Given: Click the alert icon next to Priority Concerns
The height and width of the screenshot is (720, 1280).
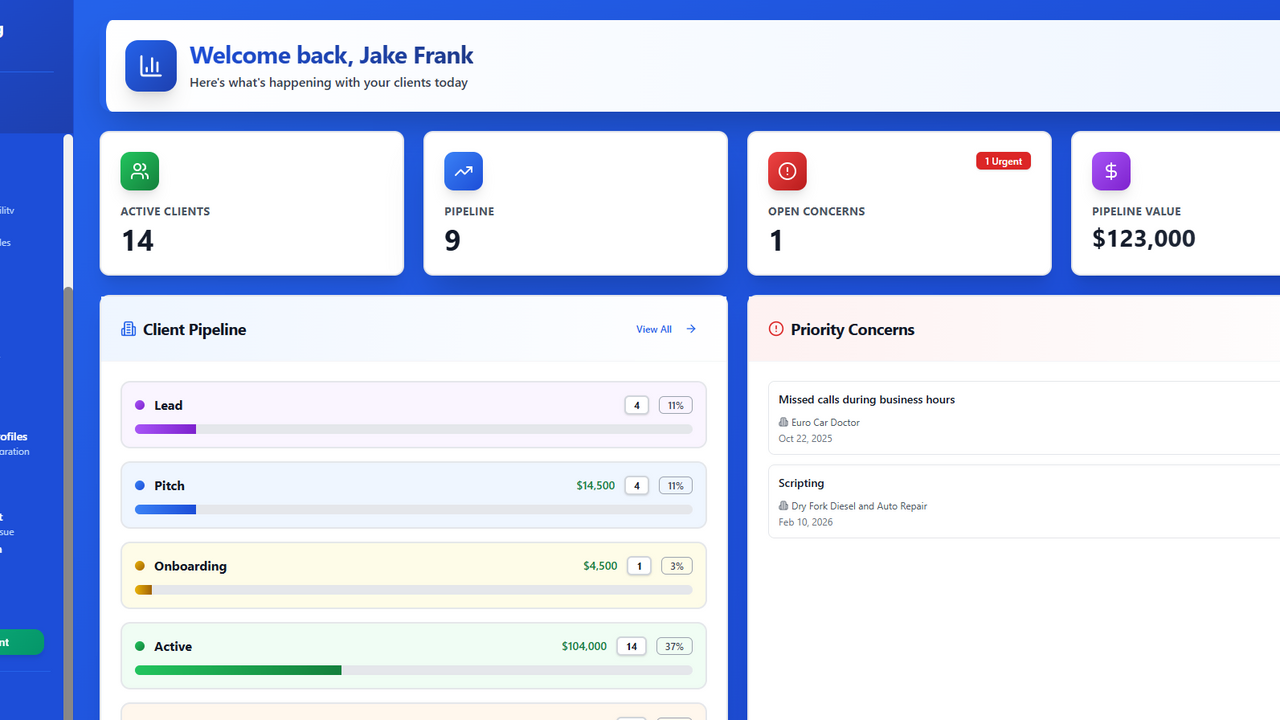Looking at the screenshot, I should 776,329.
